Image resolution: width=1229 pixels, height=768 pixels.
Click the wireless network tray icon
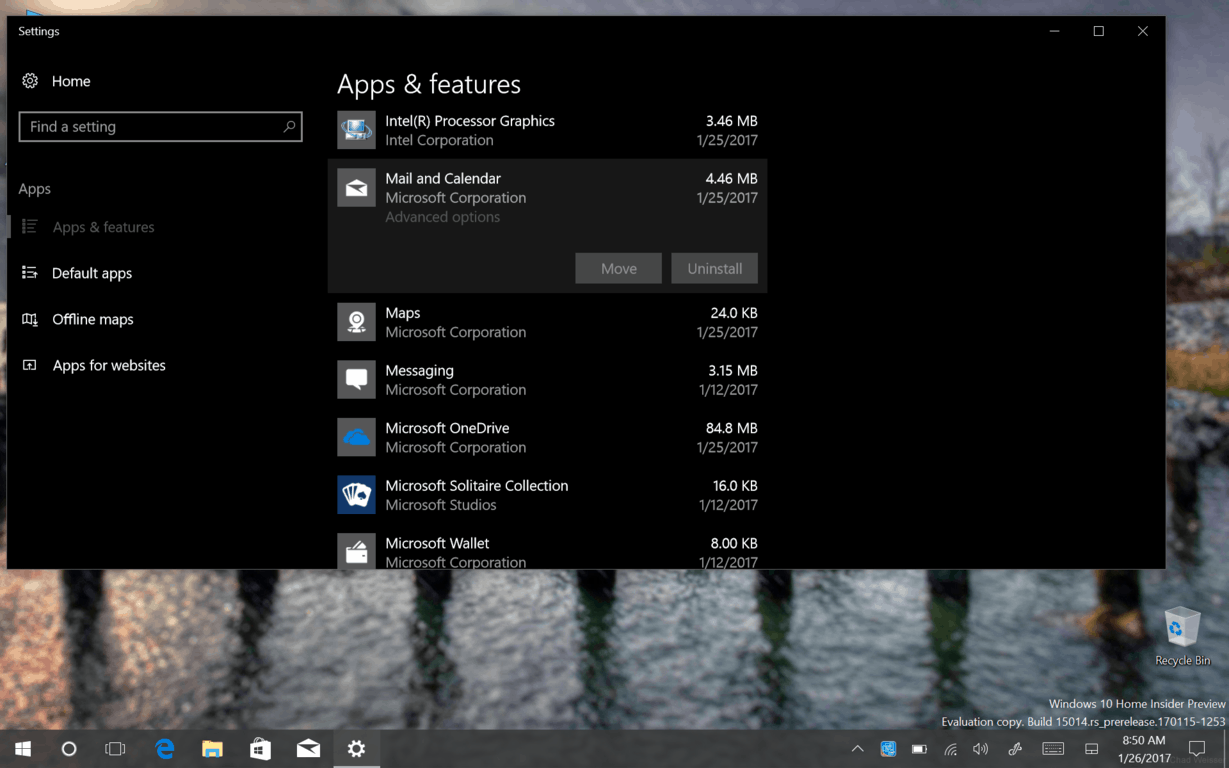951,749
